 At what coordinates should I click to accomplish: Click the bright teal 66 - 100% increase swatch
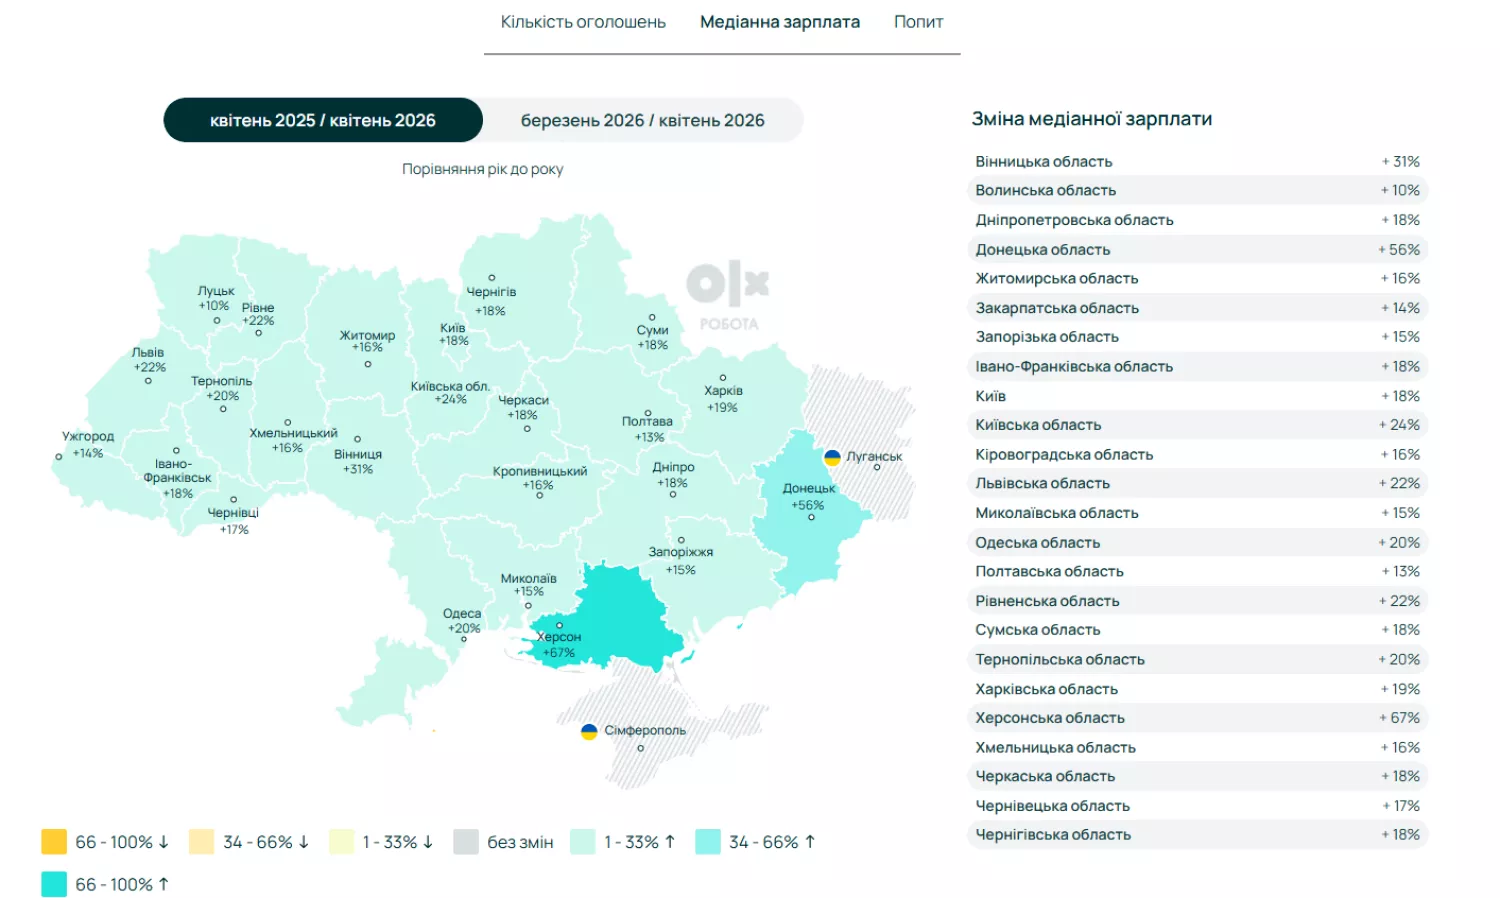coord(54,884)
